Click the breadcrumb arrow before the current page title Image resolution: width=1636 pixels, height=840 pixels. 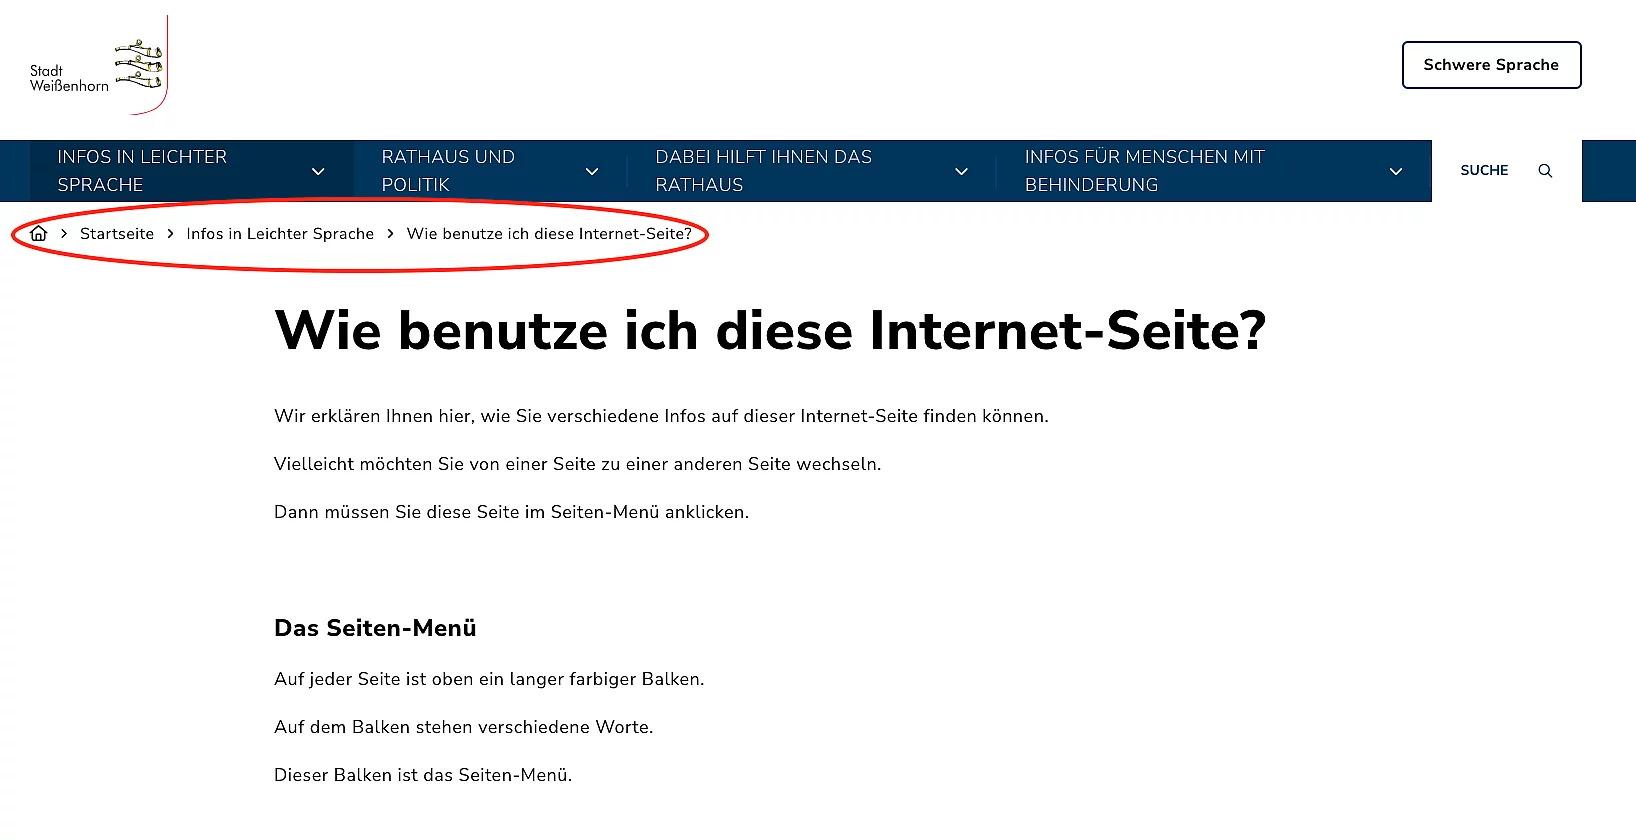point(391,233)
